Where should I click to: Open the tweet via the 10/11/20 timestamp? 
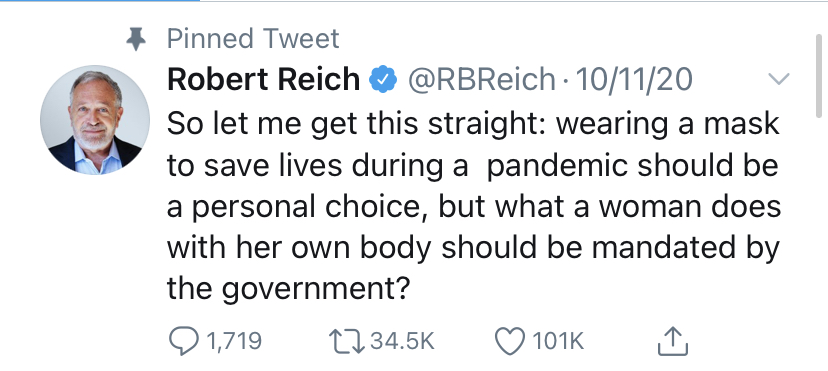click(634, 79)
